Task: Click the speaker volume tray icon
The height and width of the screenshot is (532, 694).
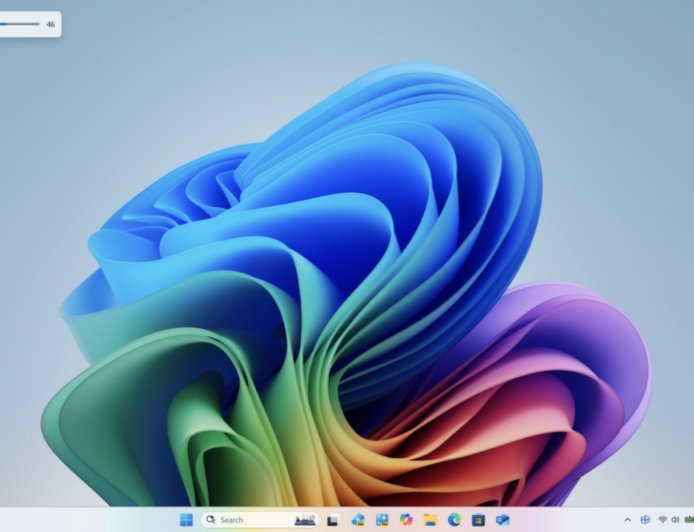Action: [673, 520]
